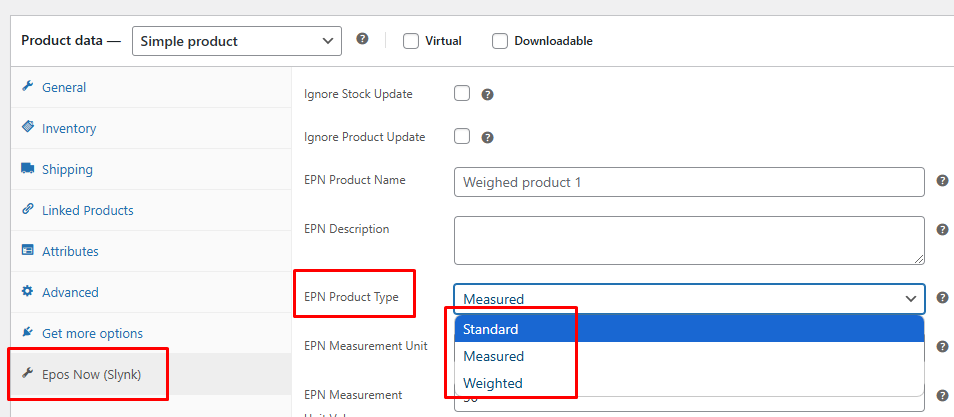954x417 pixels.
Task: Click help icon for EPN Measurement Unit
Action: pyautogui.click(x=942, y=347)
